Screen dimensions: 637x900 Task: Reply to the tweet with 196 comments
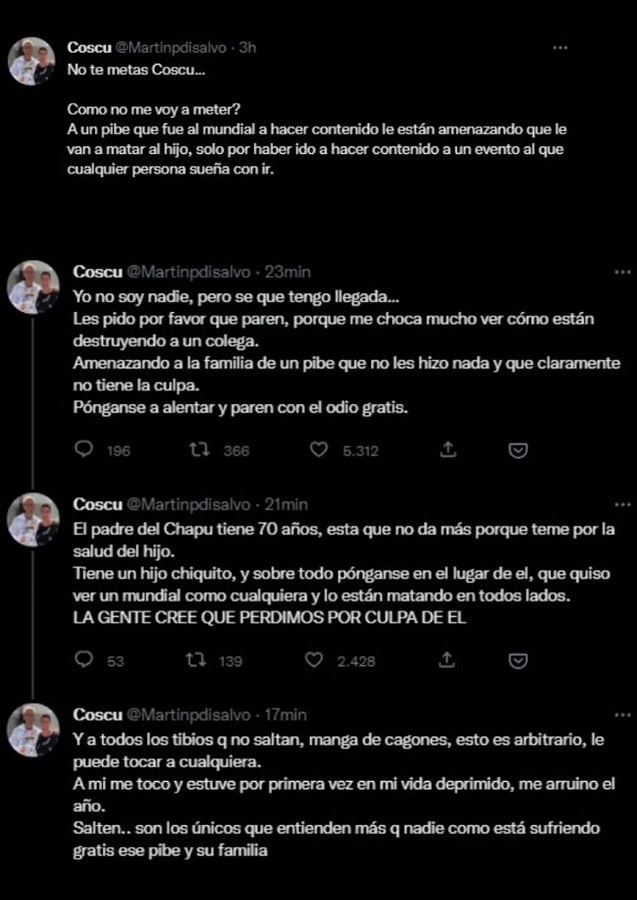click(84, 450)
